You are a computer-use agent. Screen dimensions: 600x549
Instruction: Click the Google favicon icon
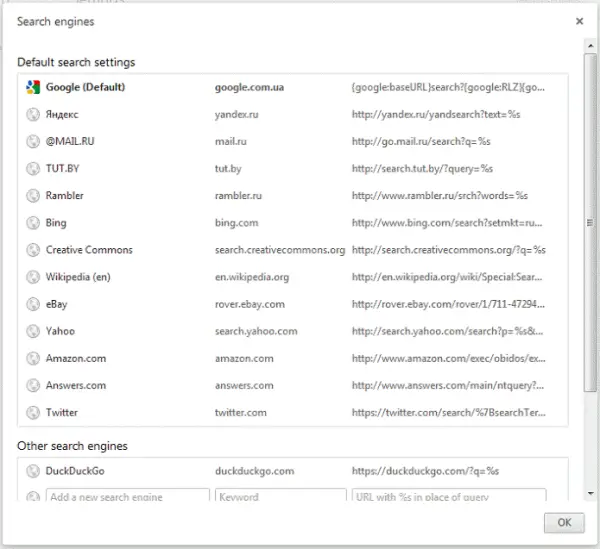(x=33, y=87)
